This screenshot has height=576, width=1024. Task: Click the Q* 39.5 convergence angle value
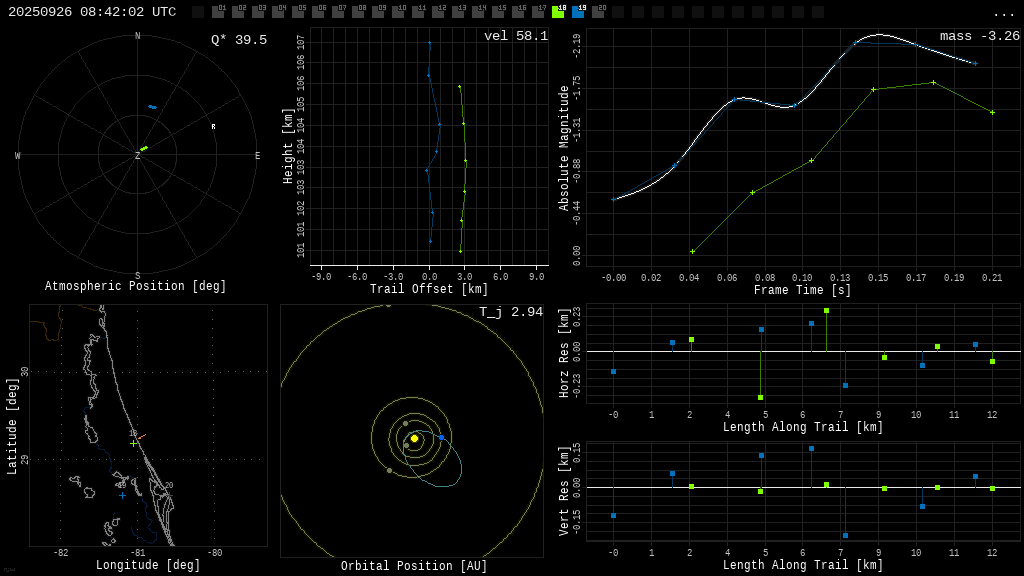pyautogui.click(x=238, y=40)
